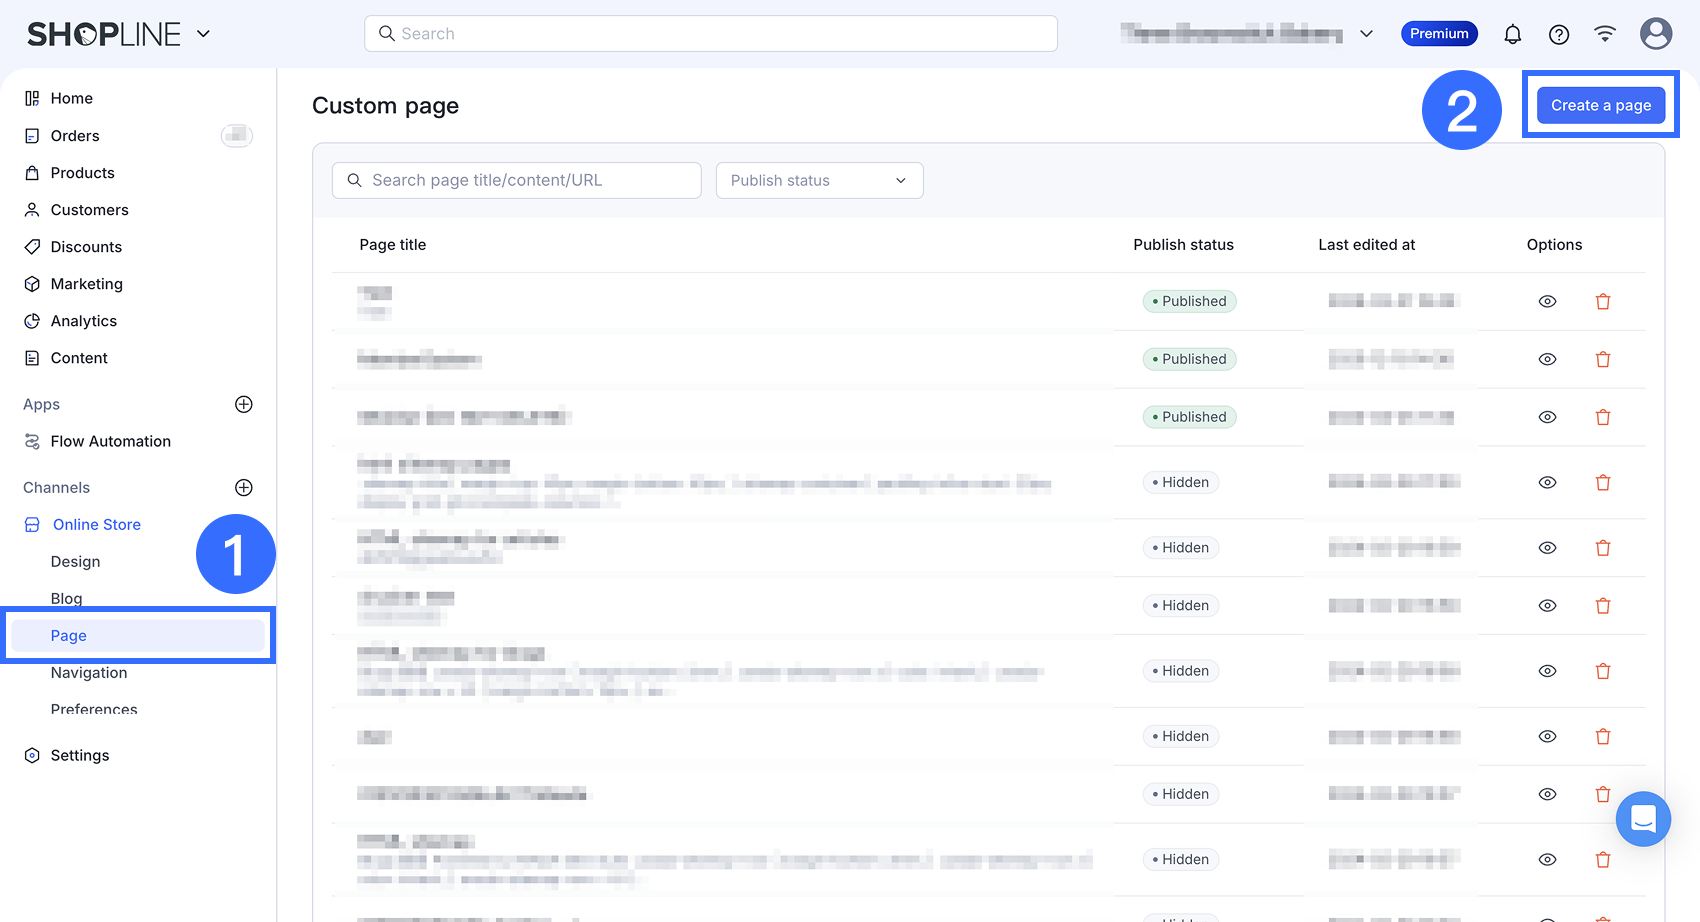Click the first Hidden status badge

pos(1180,483)
